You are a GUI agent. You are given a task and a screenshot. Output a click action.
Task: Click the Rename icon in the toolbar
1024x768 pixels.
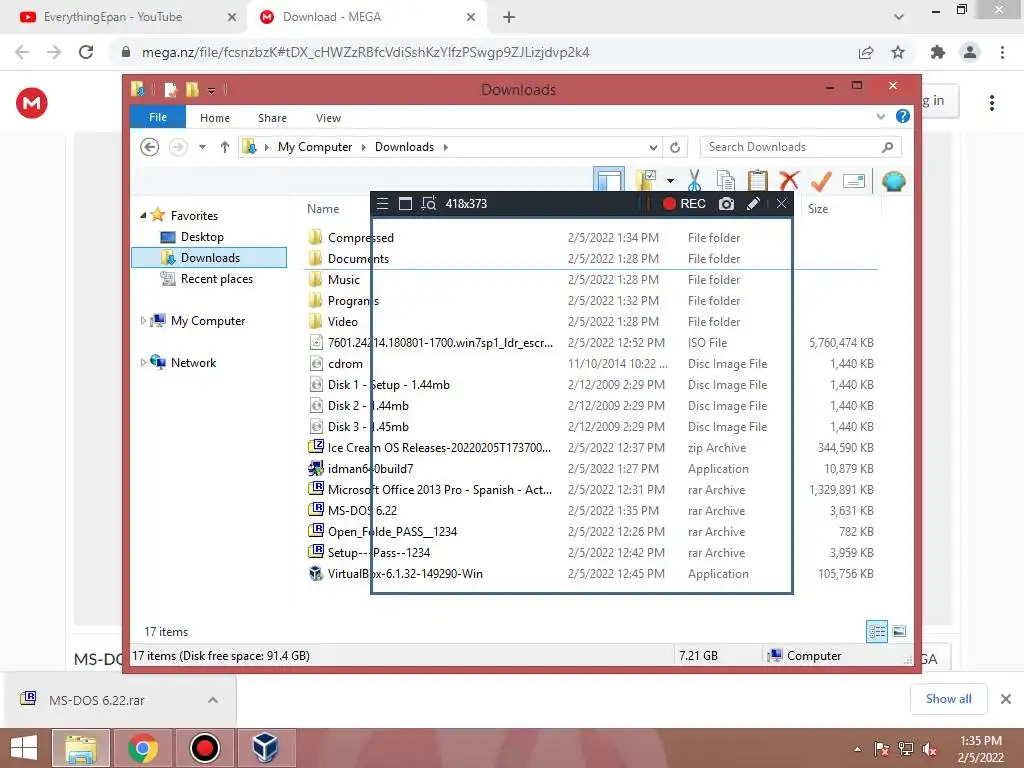tap(854, 181)
